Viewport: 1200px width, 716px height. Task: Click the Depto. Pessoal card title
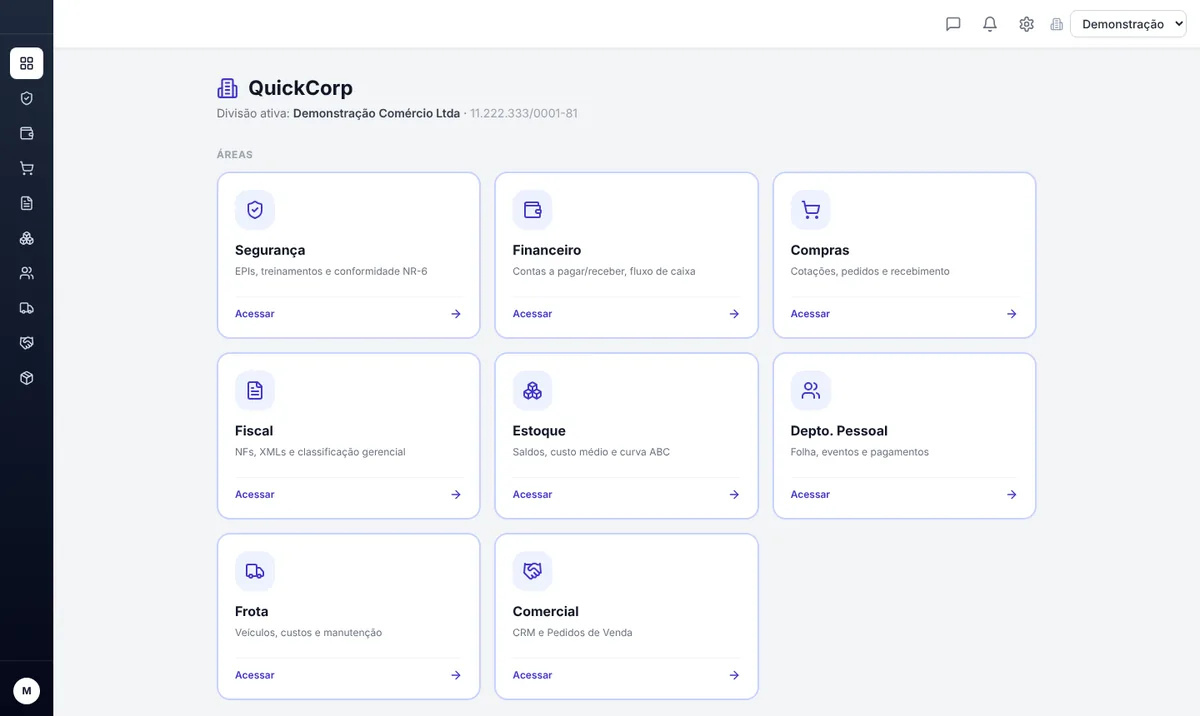[839, 431]
